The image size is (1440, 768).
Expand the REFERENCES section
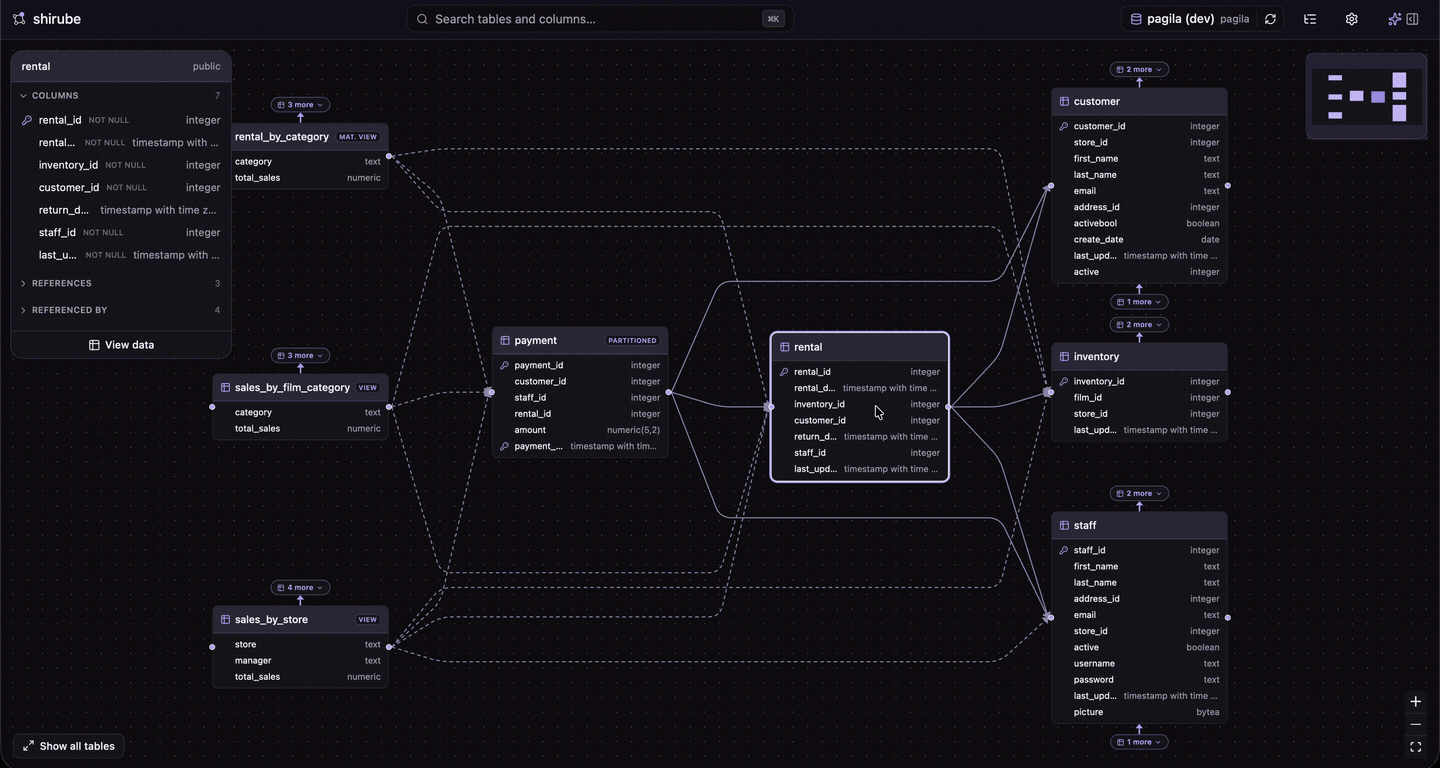(121, 283)
